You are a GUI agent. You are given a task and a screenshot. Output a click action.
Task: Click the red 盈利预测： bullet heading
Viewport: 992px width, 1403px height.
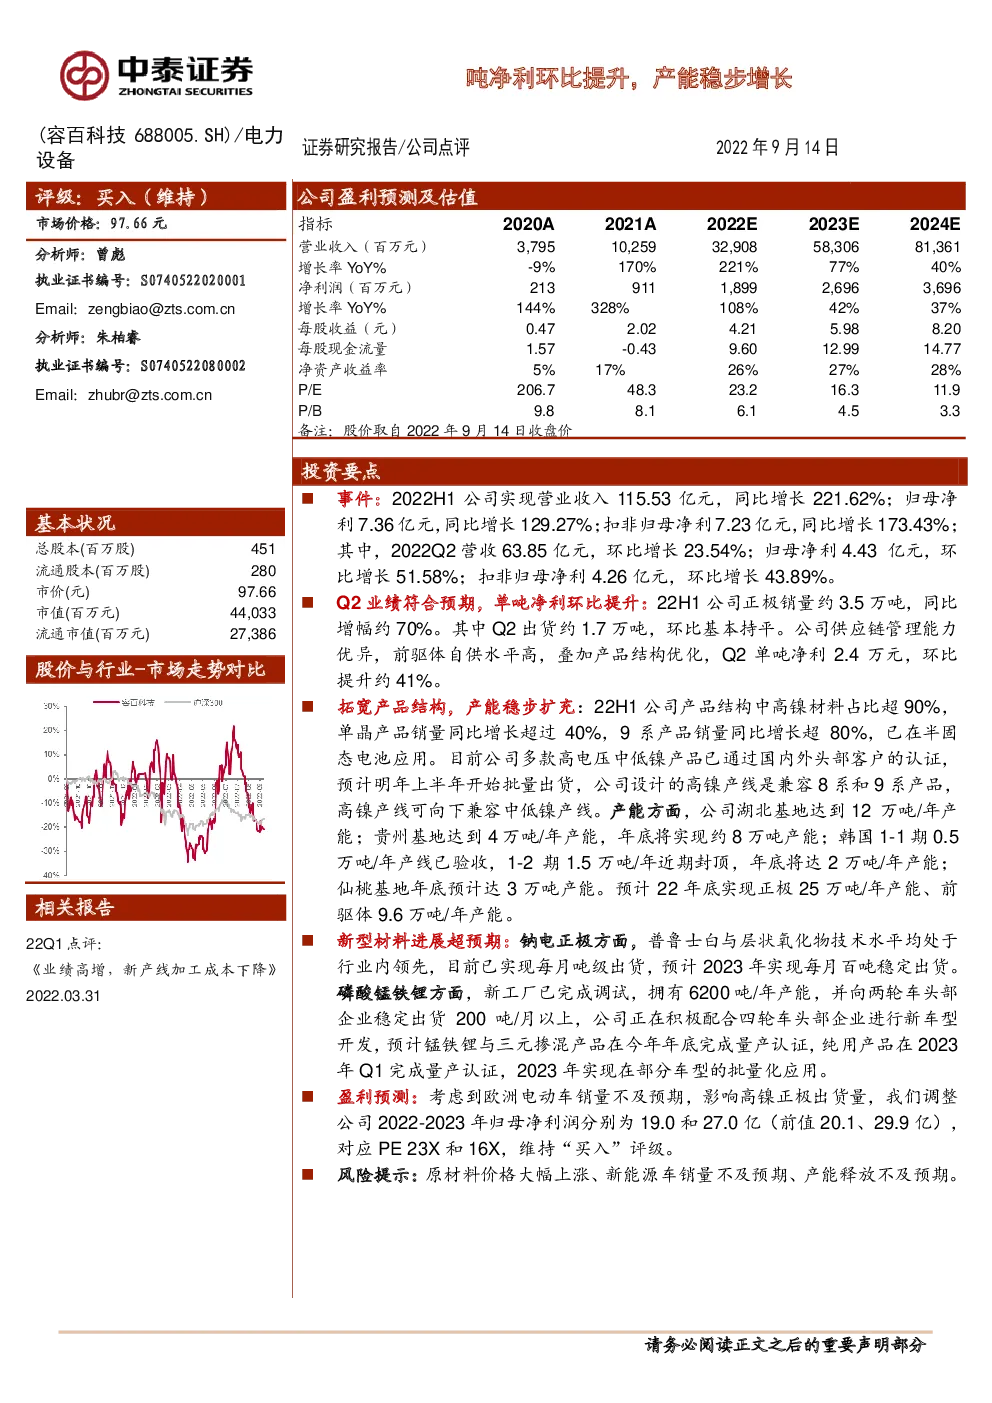click(380, 1097)
